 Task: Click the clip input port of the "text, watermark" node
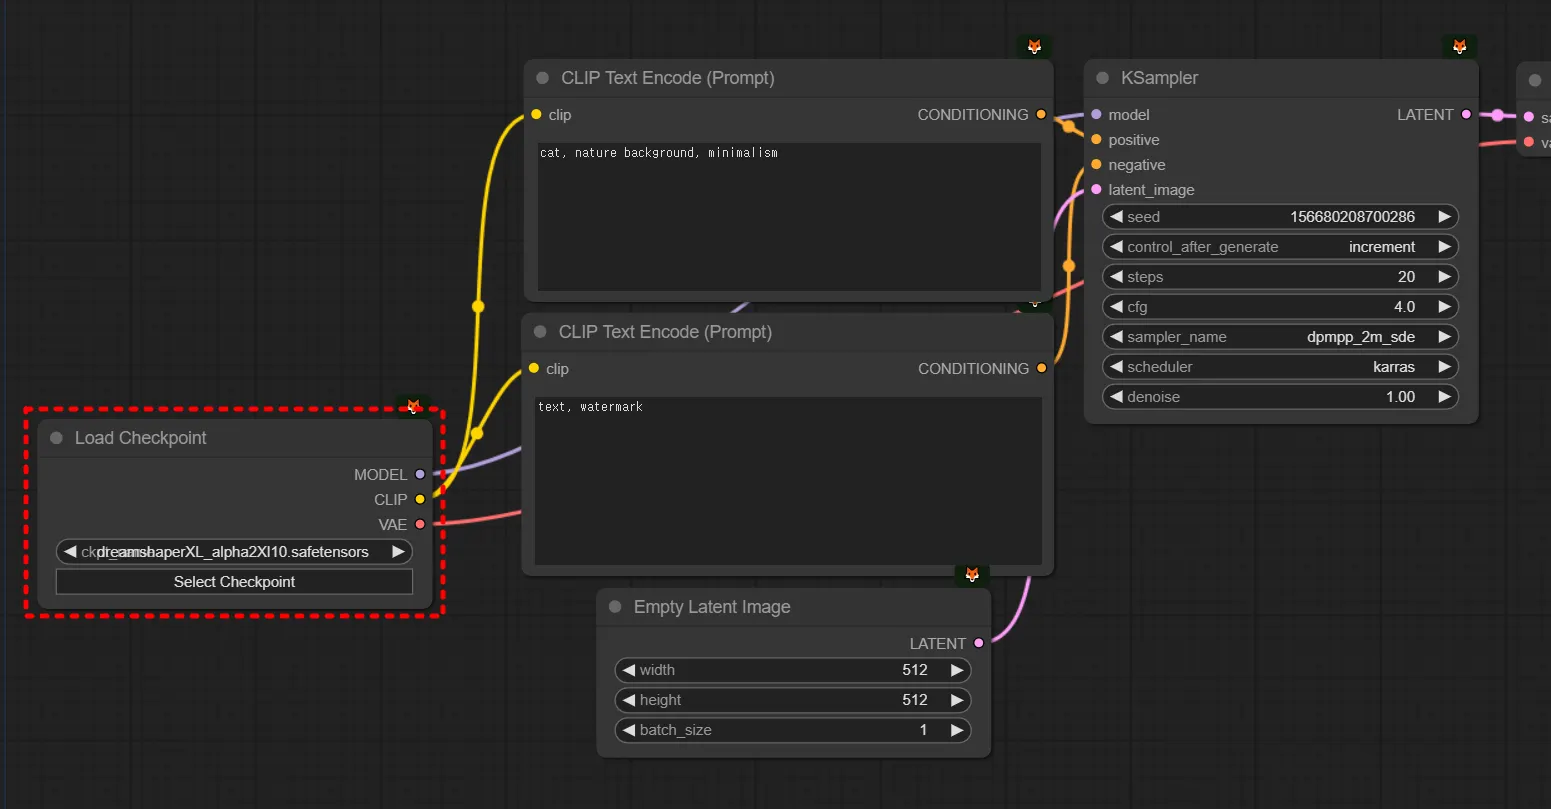(x=535, y=369)
